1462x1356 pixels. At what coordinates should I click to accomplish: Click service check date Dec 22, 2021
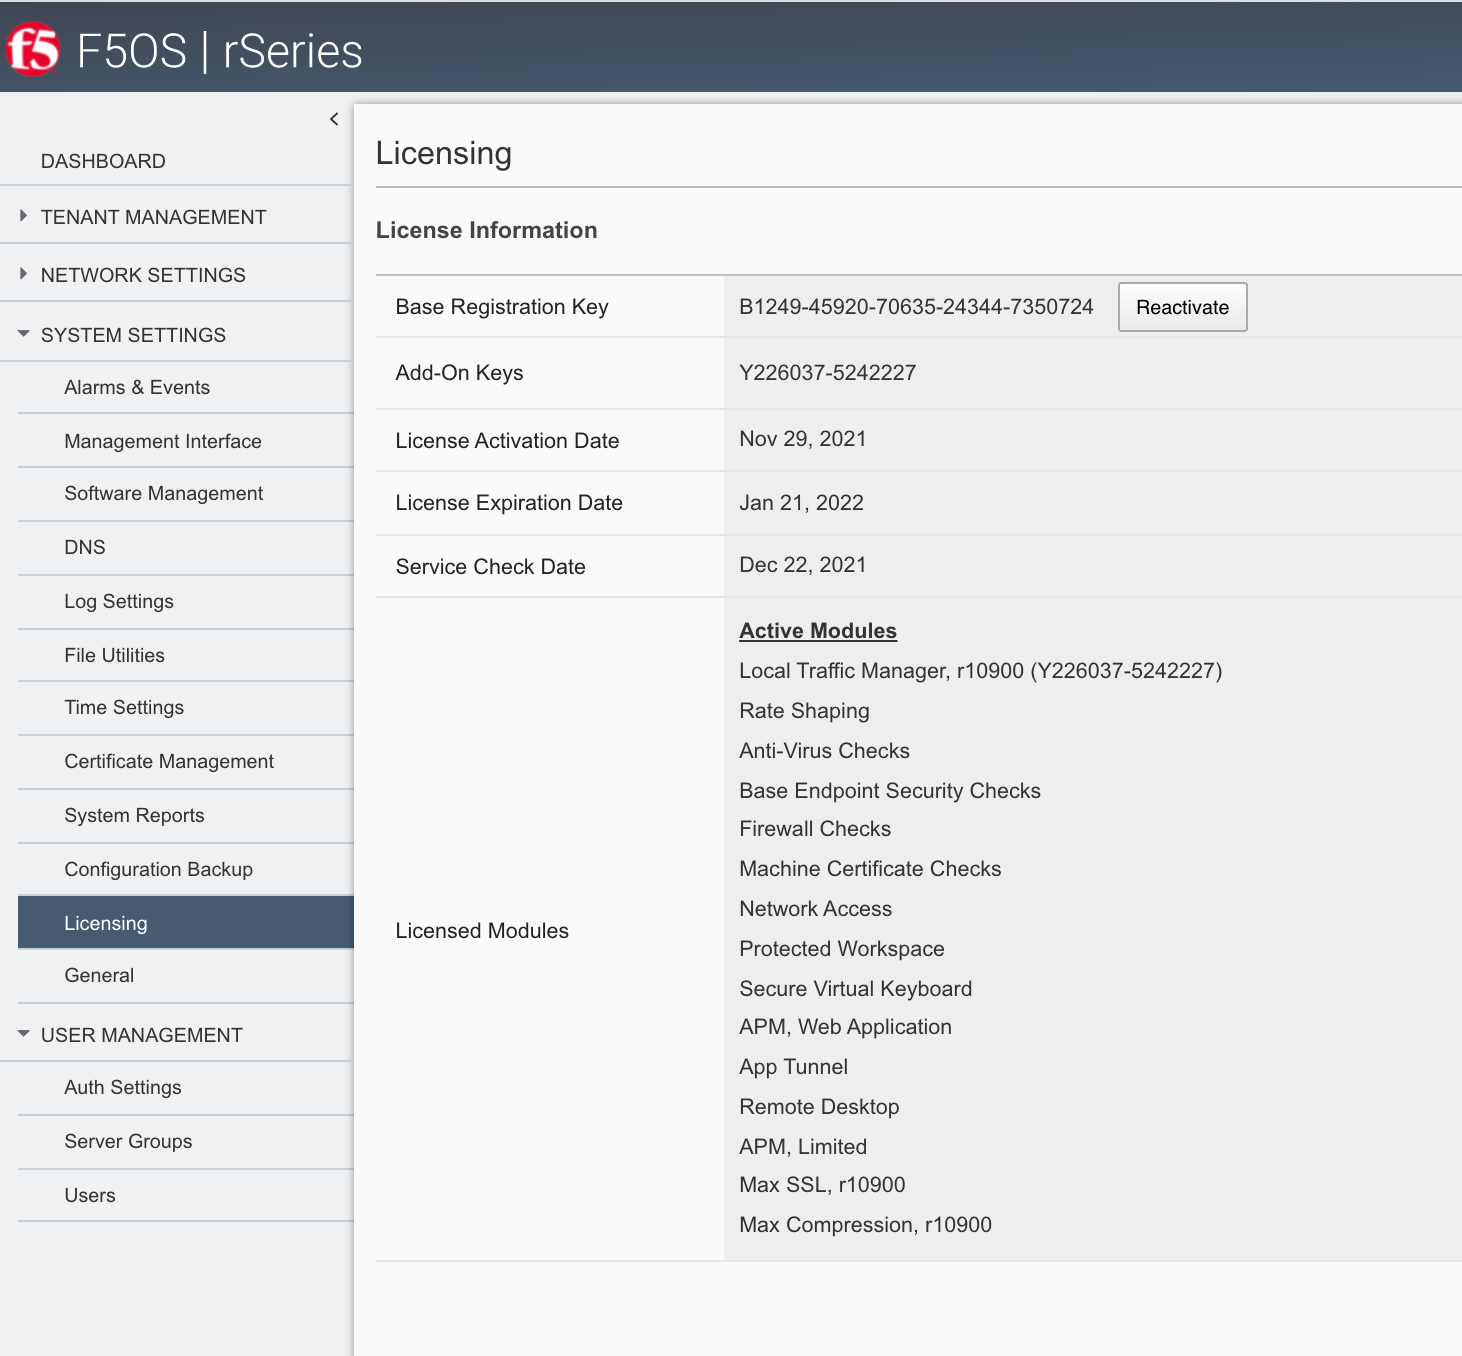click(802, 565)
